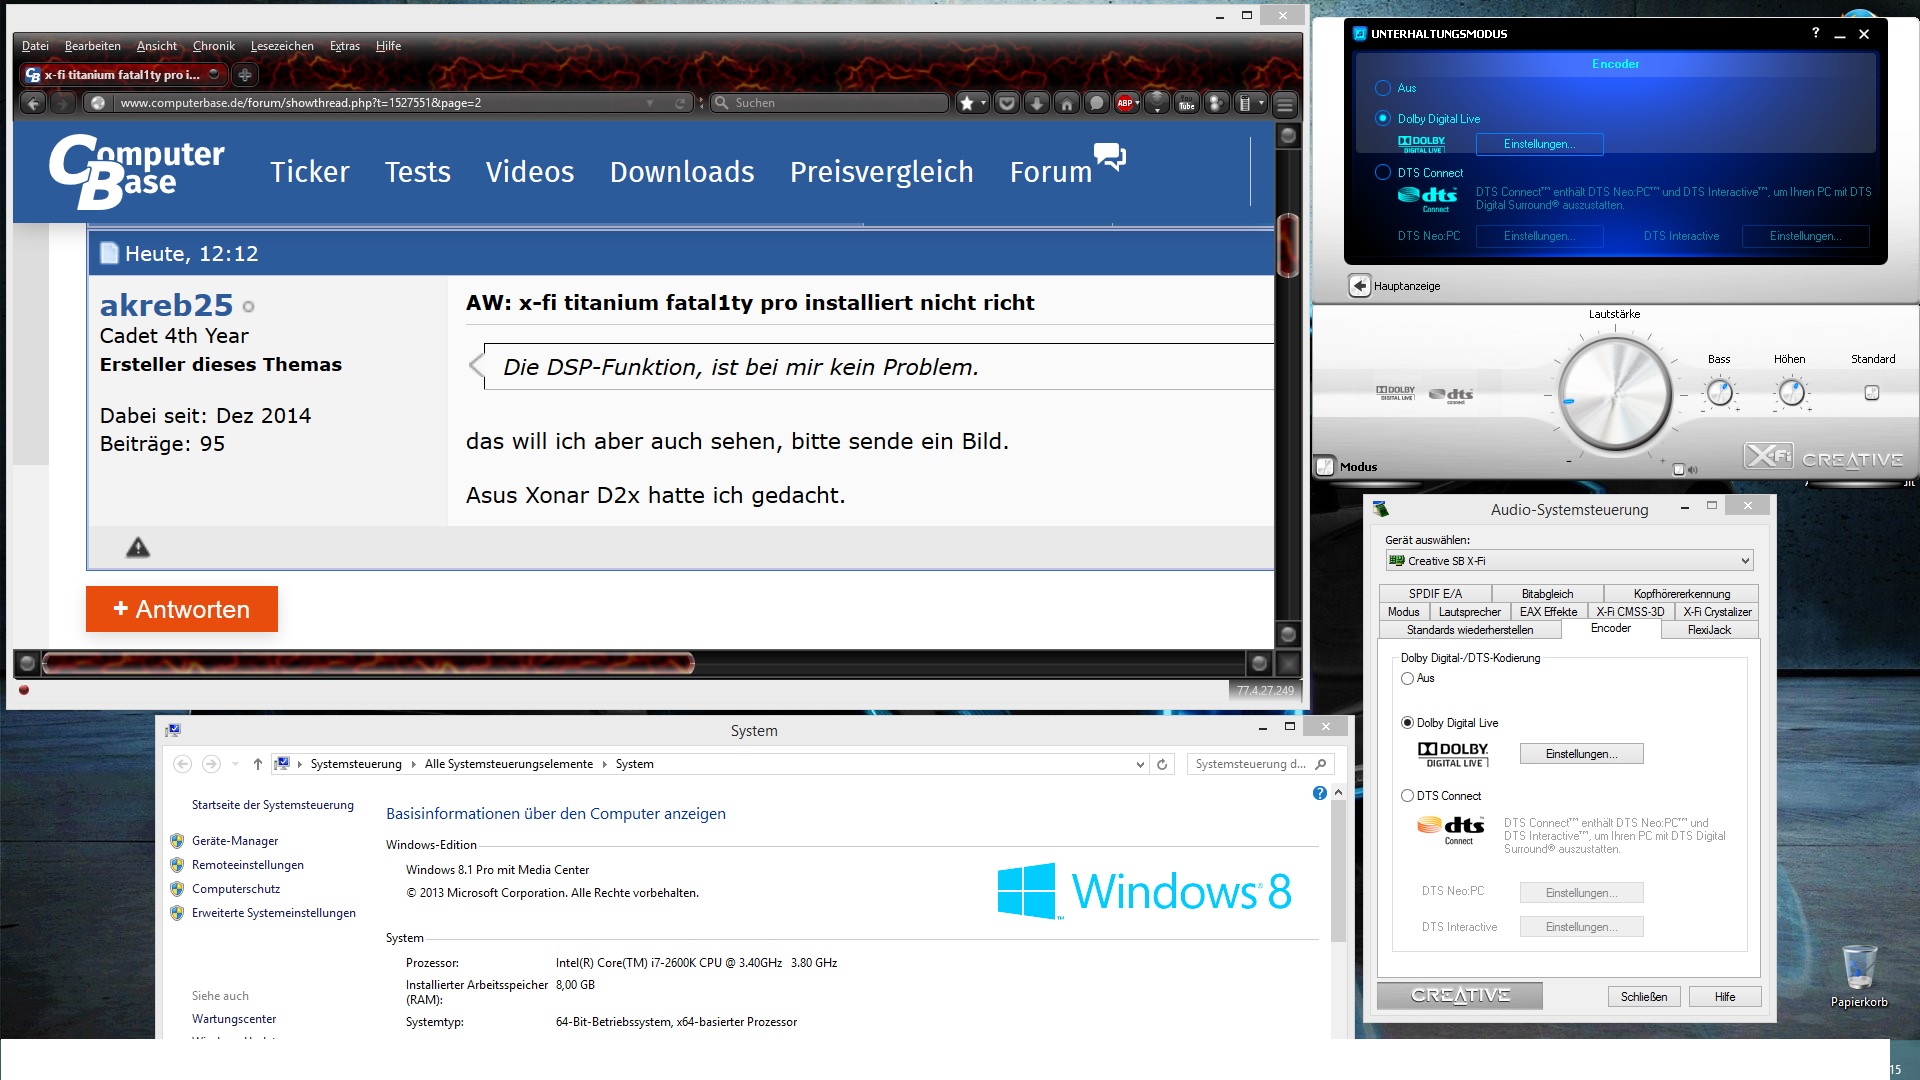Click the Lautstärke volume knob
The height and width of the screenshot is (1080, 1920).
(x=1615, y=394)
